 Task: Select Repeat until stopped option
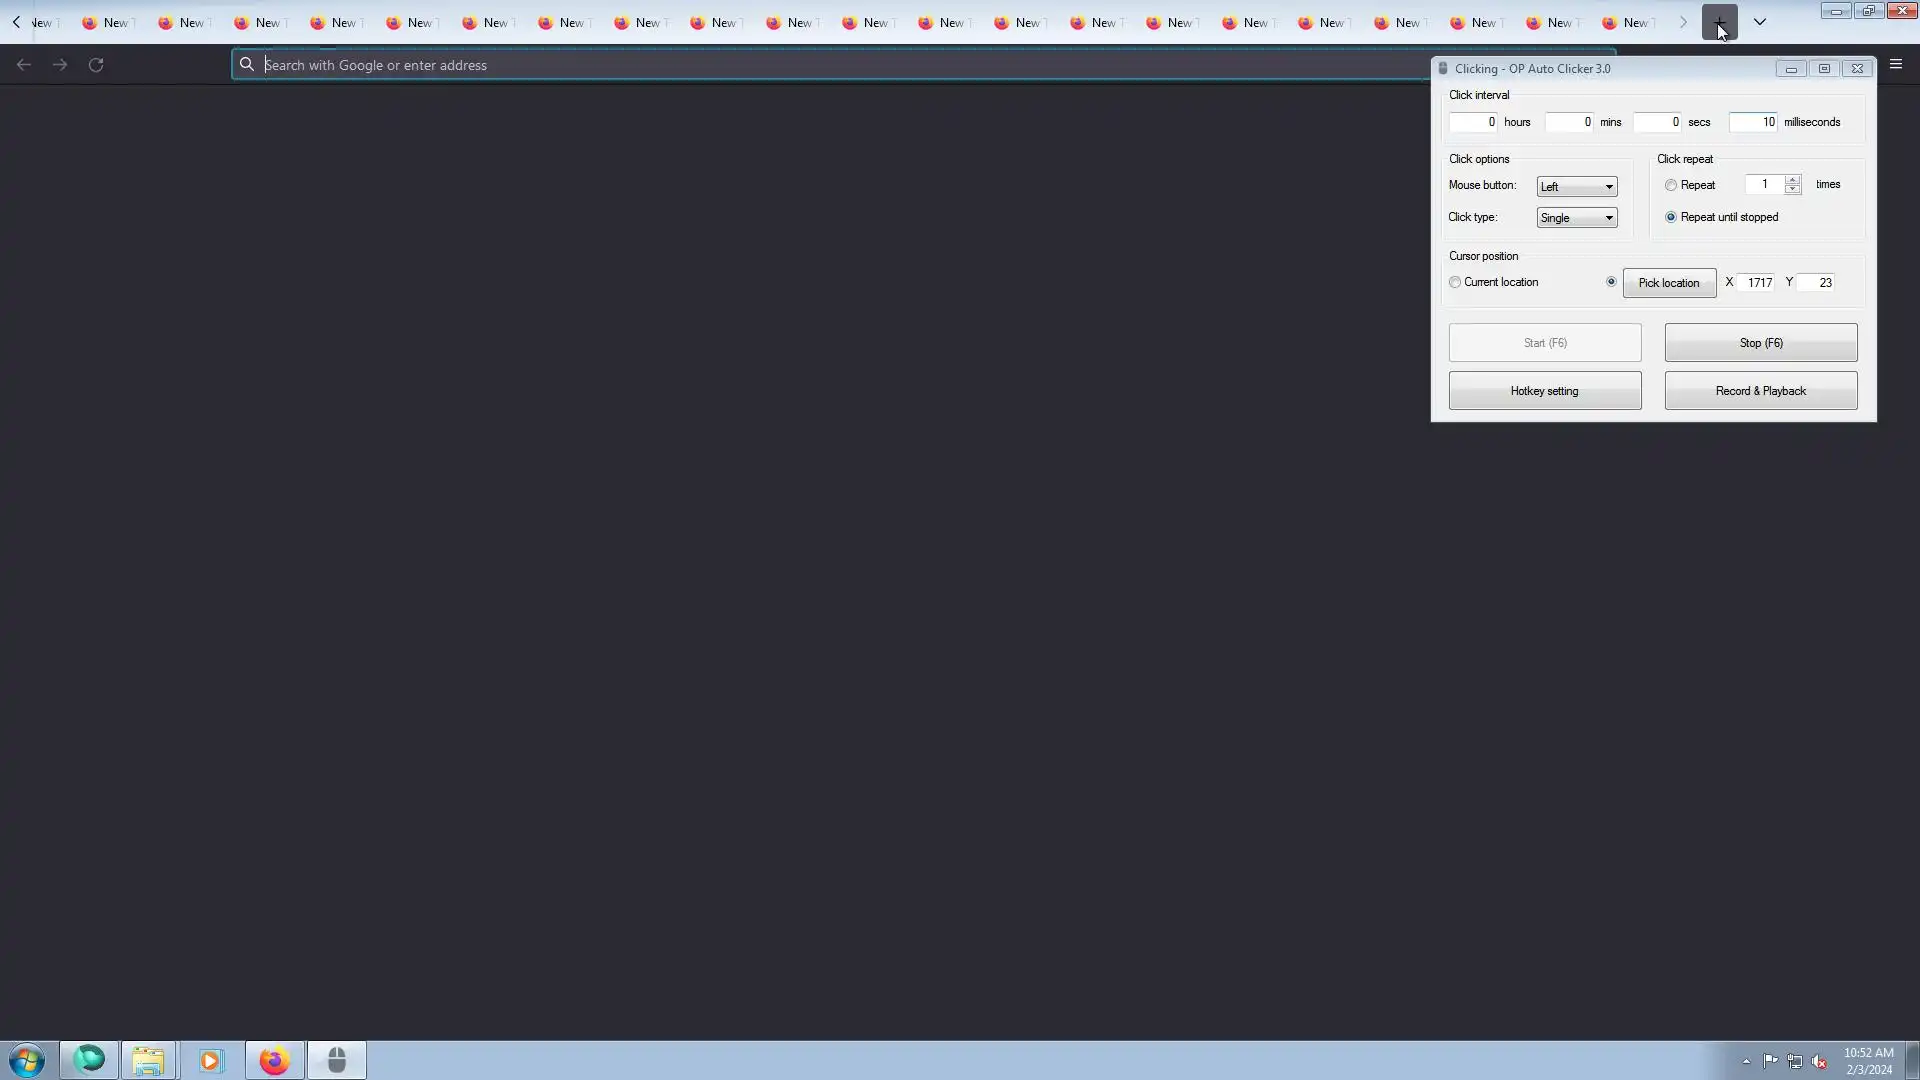pyautogui.click(x=1671, y=217)
